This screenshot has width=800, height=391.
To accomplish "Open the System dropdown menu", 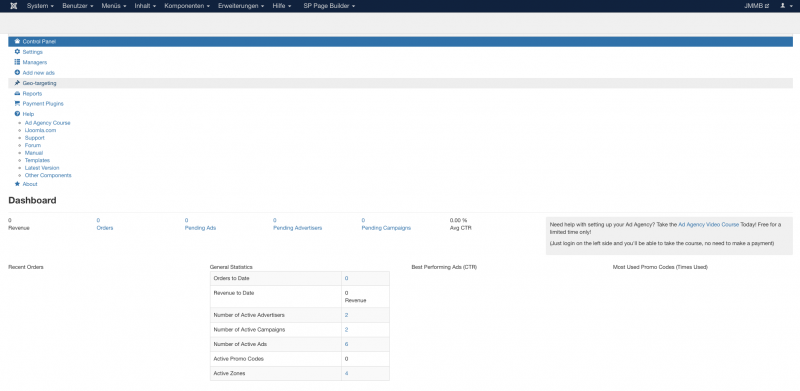I will pyautogui.click(x=40, y=6).
